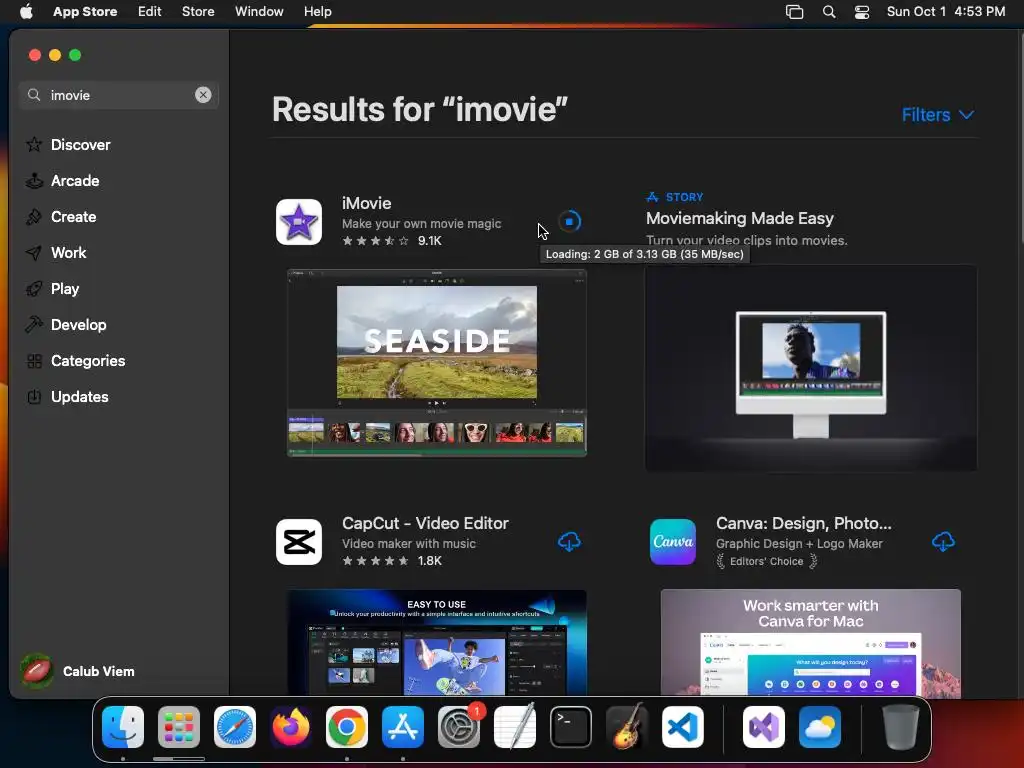Open TextEdit from the Dock

[515, 727]
